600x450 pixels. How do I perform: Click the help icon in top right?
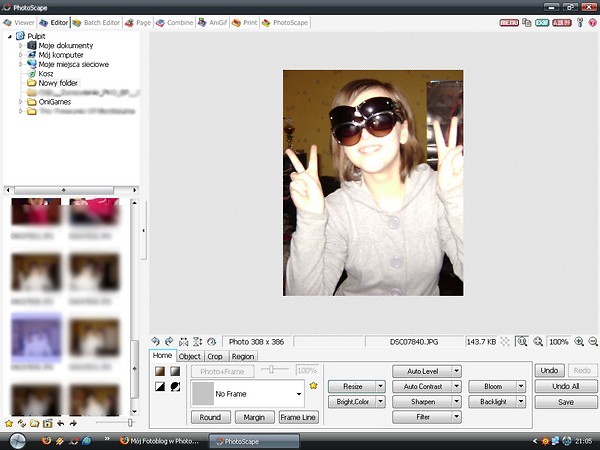(x=592, y=23)
